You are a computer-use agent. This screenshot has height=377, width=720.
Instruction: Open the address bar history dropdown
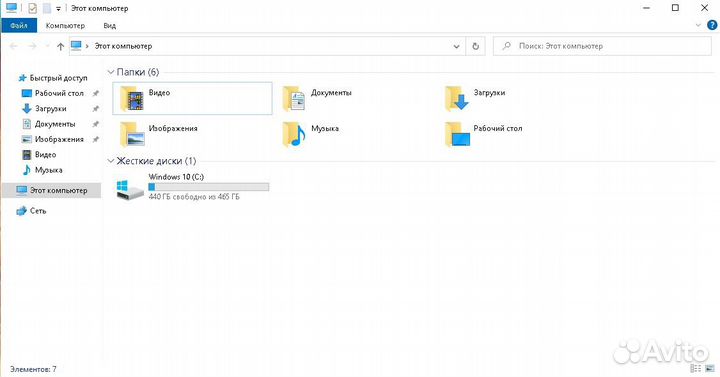point(456,46)
